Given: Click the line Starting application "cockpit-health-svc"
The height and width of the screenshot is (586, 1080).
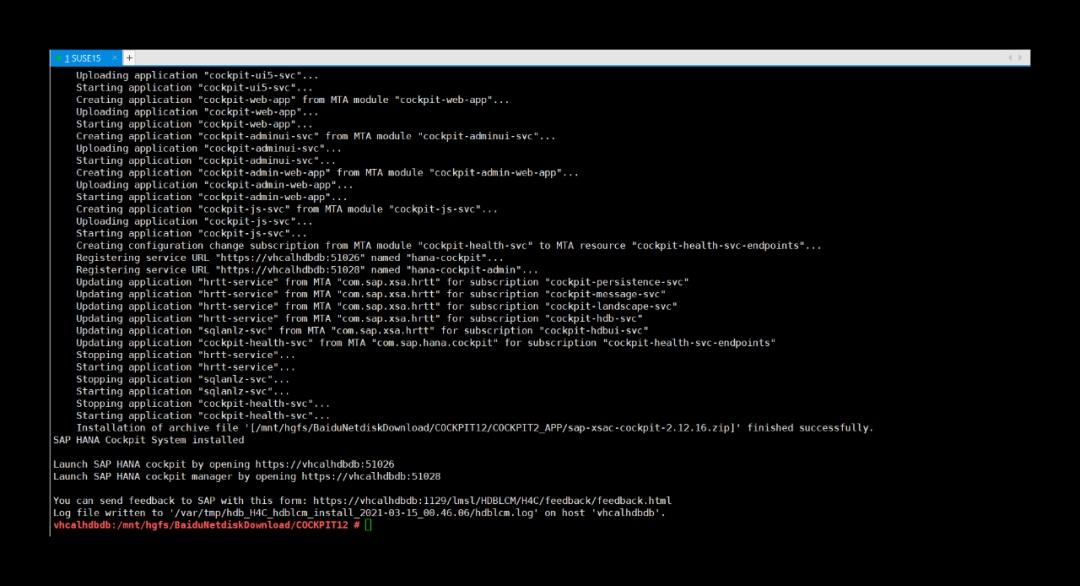Looking at the screenshot, I should [x=203, y=416].
